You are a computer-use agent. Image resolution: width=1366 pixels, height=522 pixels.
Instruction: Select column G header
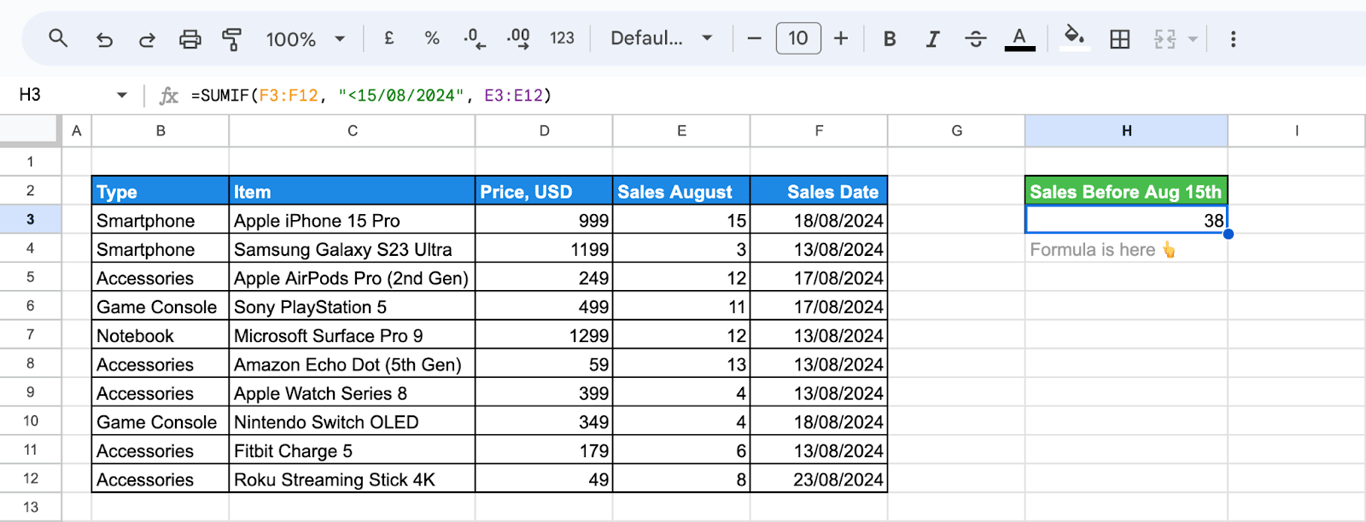tap(956, 131)
